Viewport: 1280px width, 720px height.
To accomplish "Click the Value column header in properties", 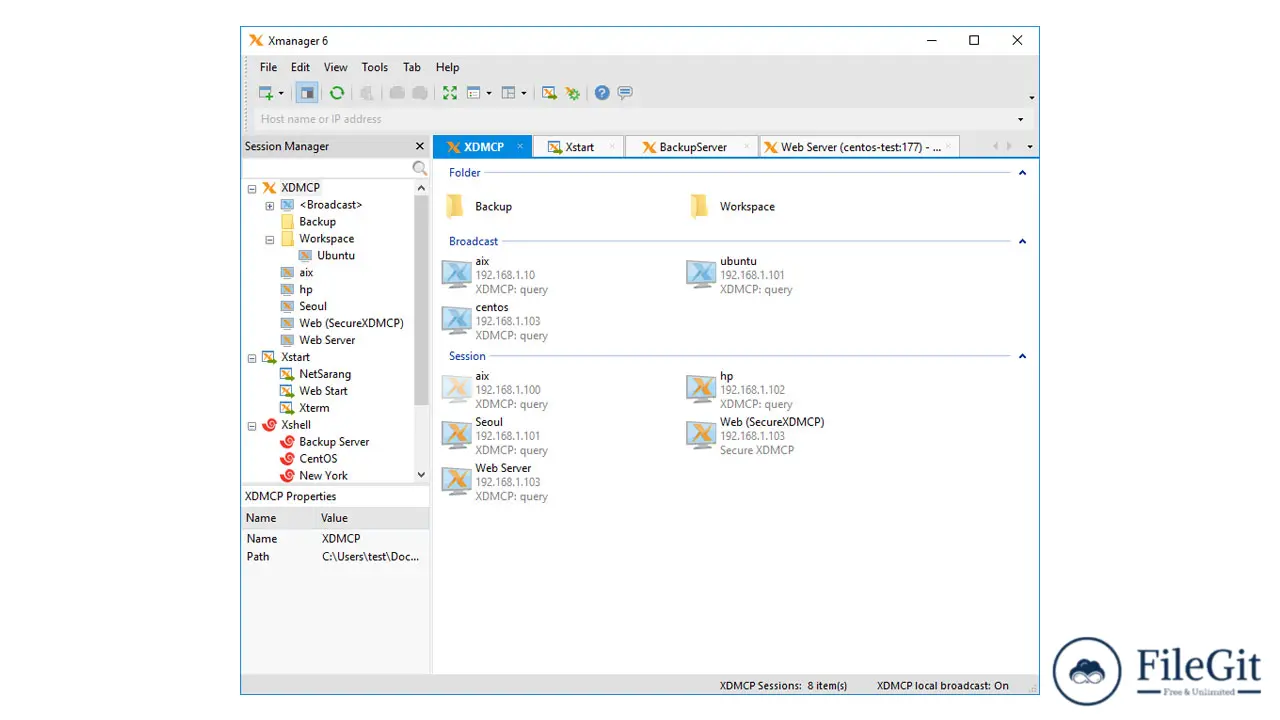I will (x=373, y=518).
